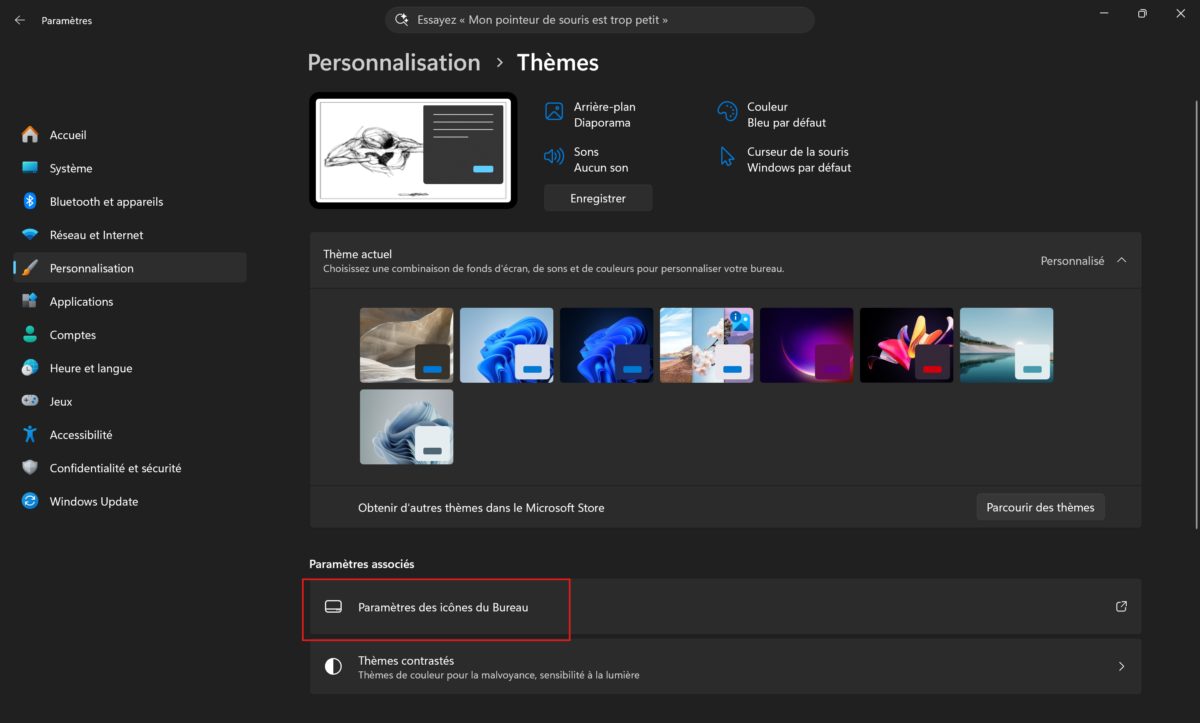Click the Accessibilité figure icon
Viewport: 1200px width, 723px height.
[x=30, y=435]
